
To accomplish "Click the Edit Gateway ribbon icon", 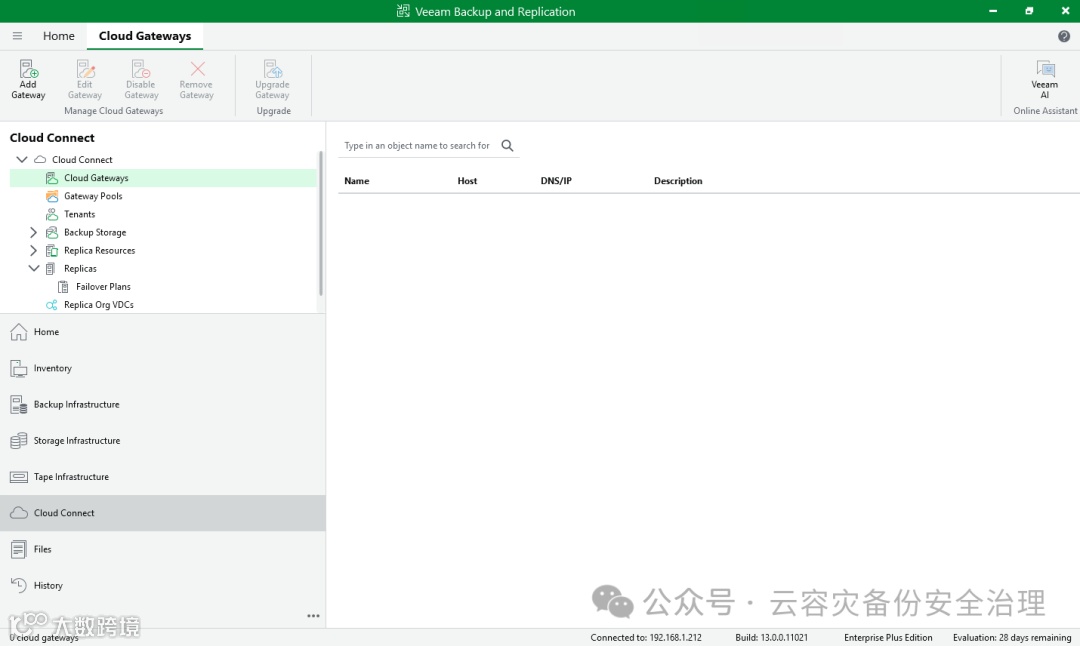I will (85, 69).
